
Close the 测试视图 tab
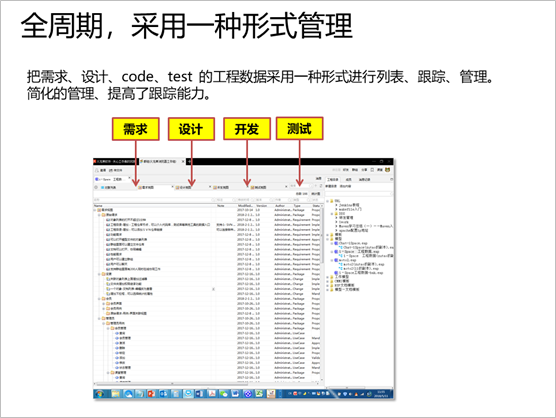pos(286,186)
